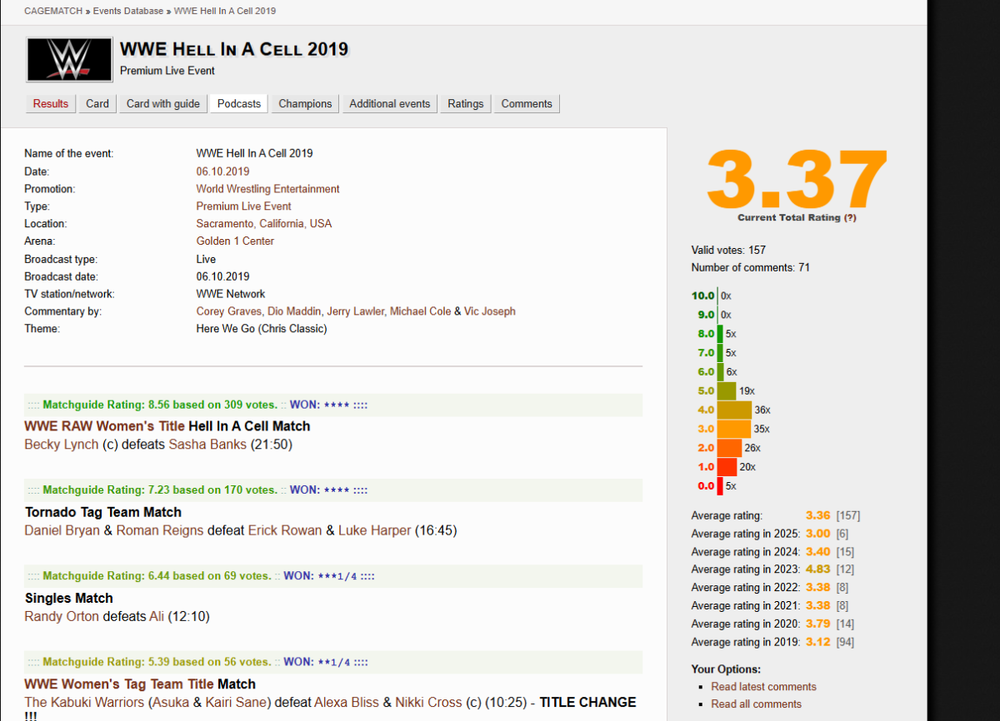Image resolution: width=1000 pixels, height=721 pixels.
Task: Go to the Champions tab
Action: click(x=305, y=104)
